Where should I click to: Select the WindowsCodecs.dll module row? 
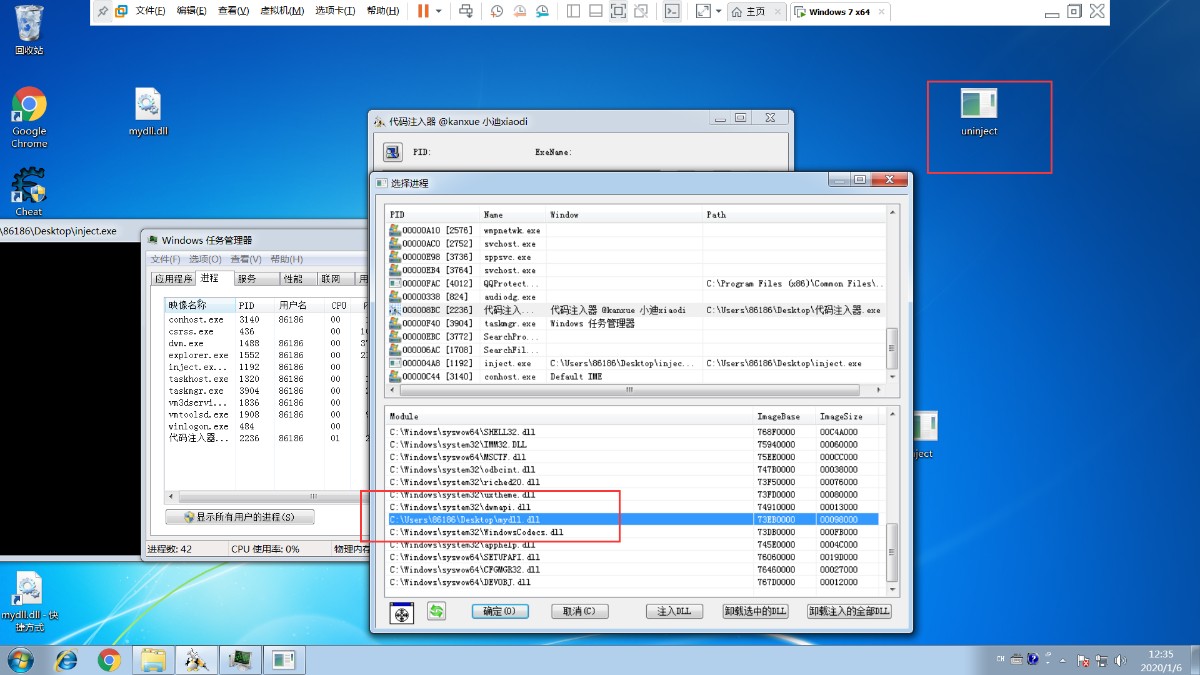(633, 533)
